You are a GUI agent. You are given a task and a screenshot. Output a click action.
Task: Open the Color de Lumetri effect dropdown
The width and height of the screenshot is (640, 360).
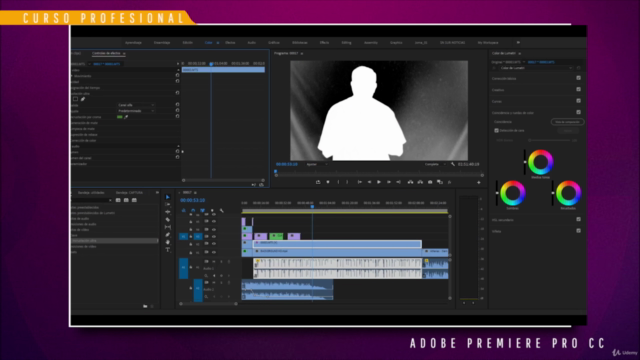[536, 68]
